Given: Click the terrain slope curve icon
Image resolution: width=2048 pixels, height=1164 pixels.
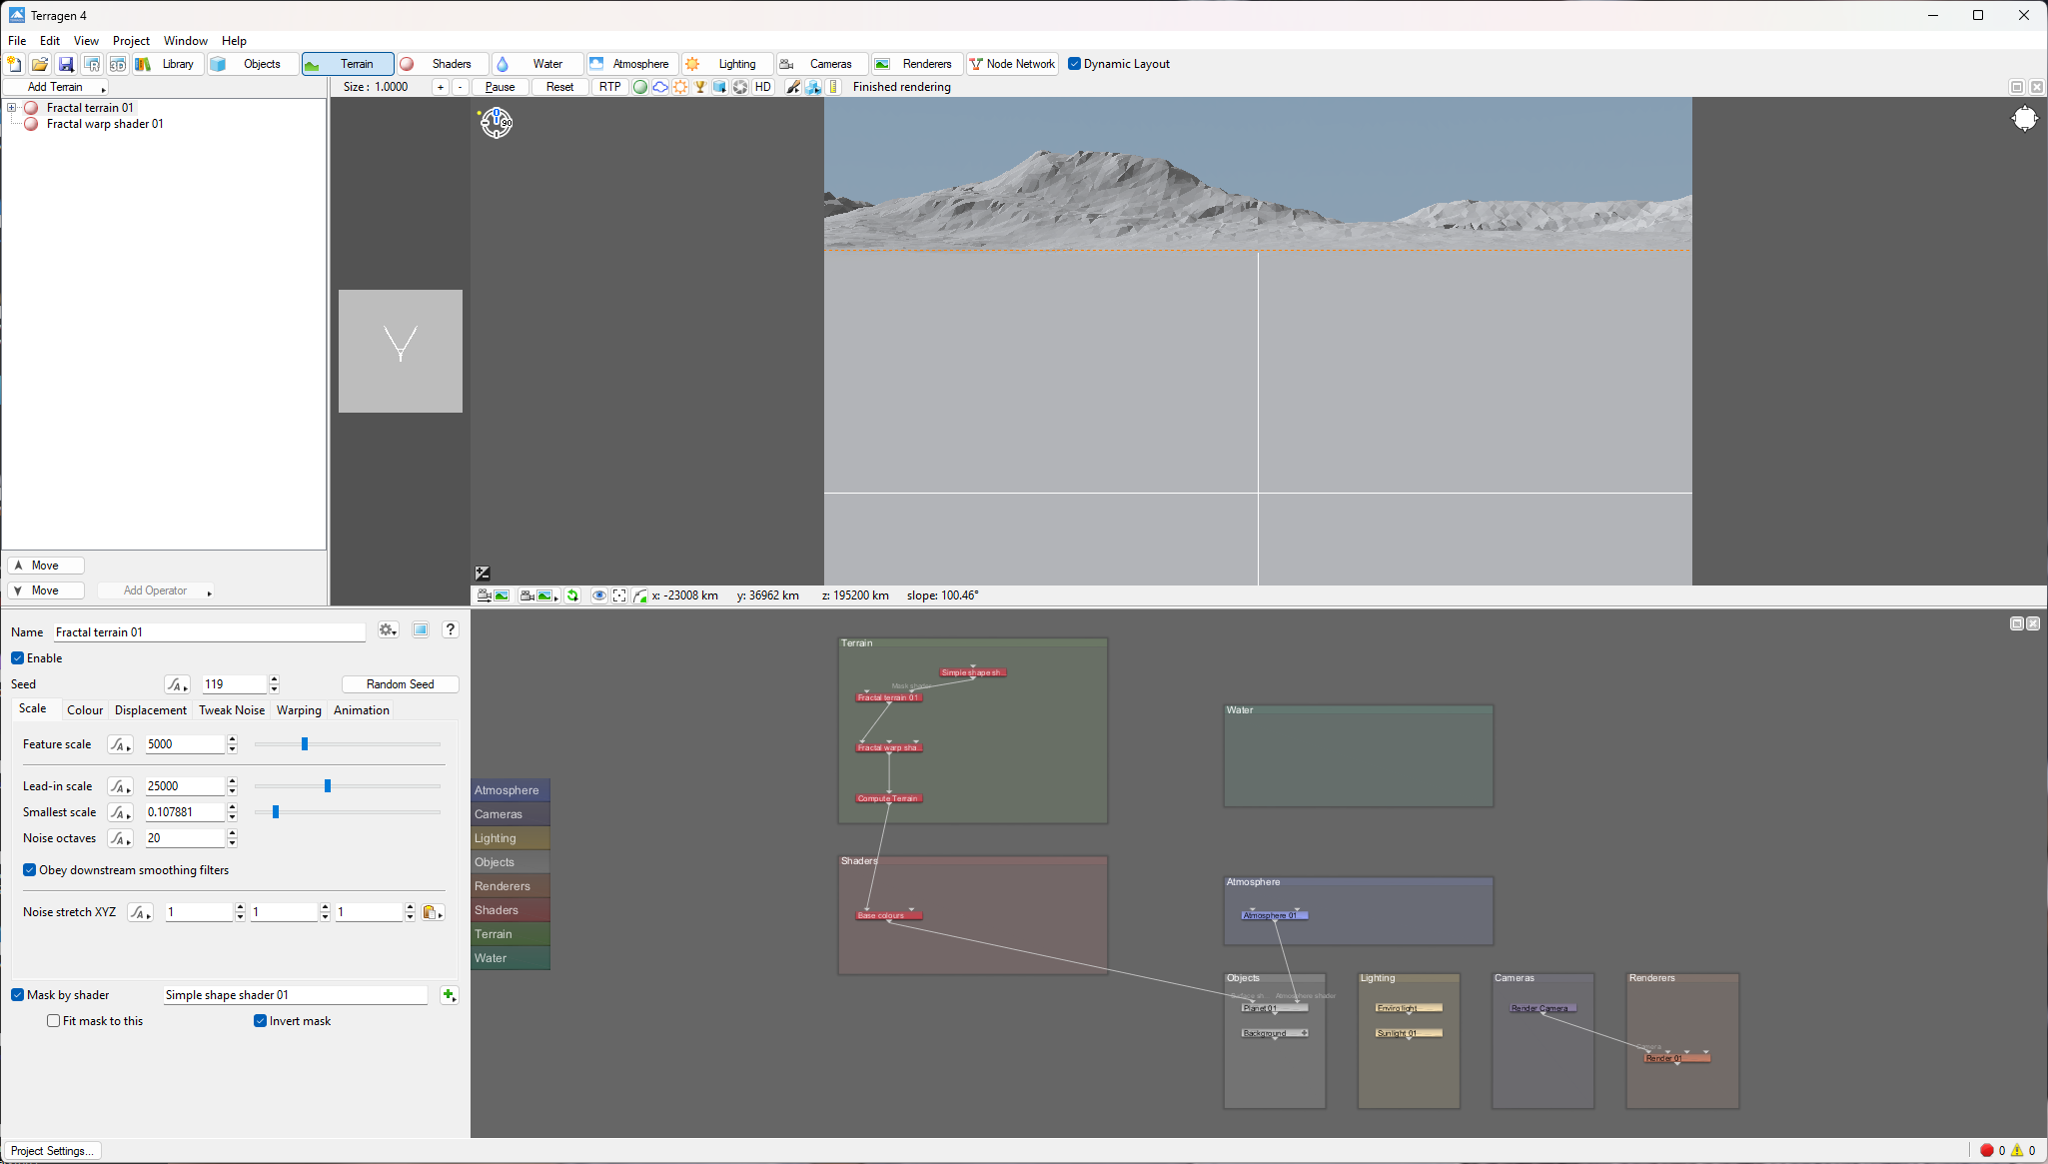Looking at the screenshot, I should coord(640,595).
